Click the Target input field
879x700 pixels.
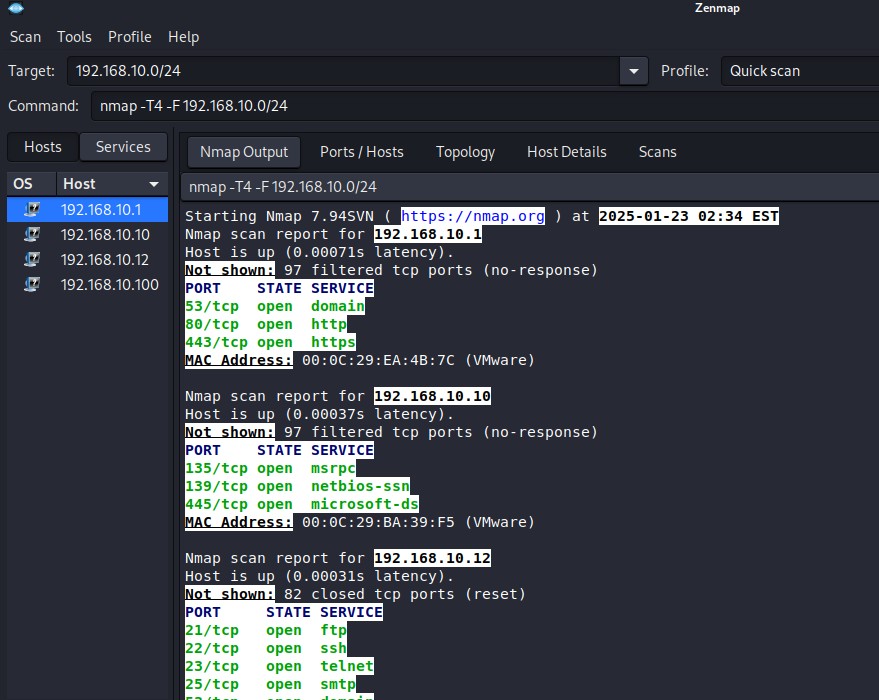(x=343, y=71)
